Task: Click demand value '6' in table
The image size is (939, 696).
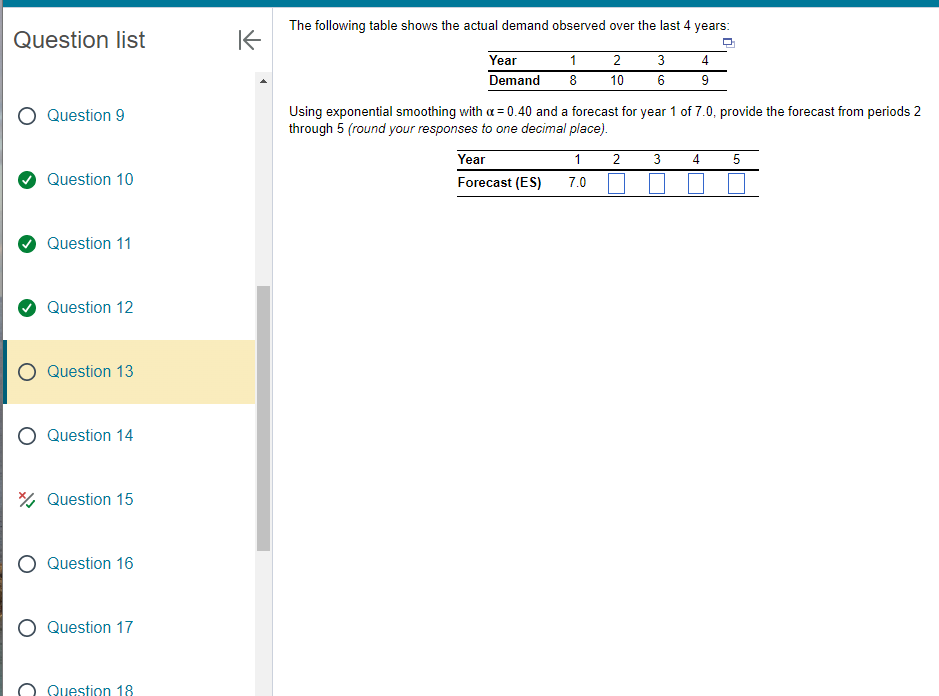Action: [x=661, y=80]
